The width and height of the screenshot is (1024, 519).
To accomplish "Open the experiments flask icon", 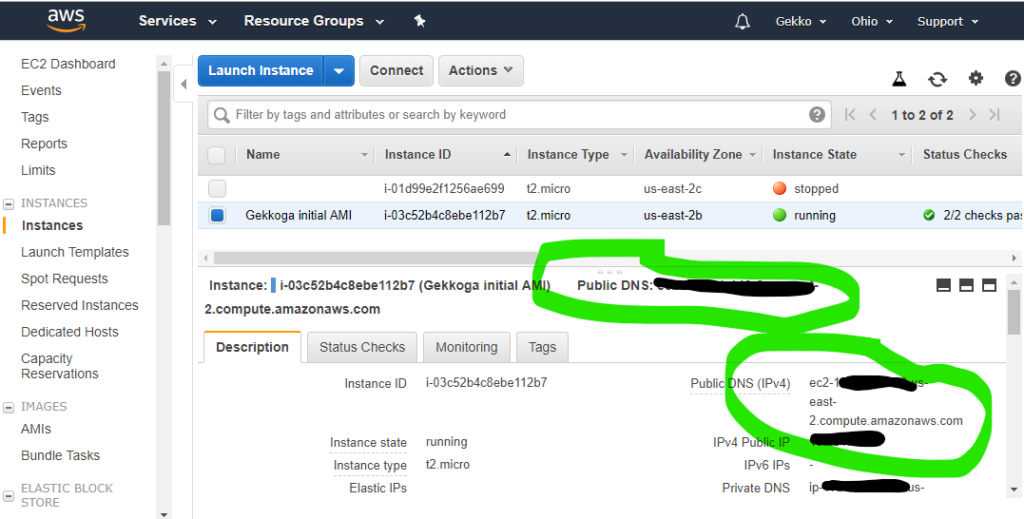I will click(x=899, y=79).
